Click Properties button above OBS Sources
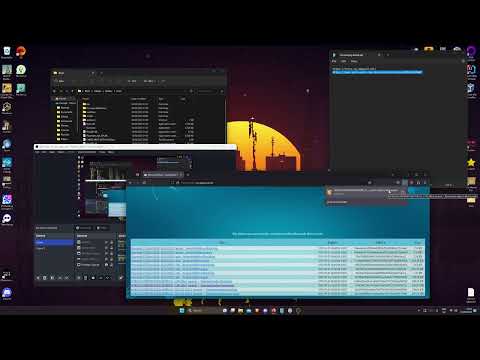This screenshot has height=360, width=480. coord(84,228)
